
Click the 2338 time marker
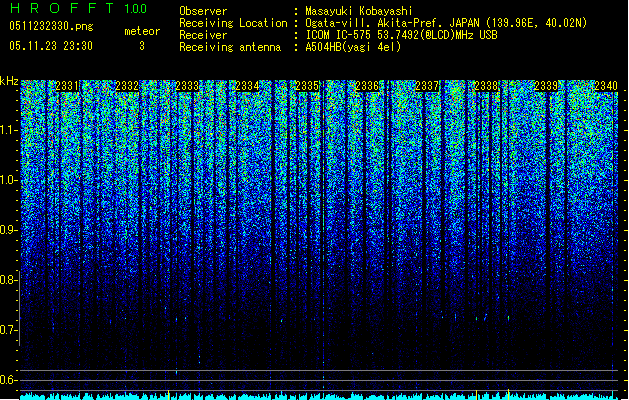486,86
